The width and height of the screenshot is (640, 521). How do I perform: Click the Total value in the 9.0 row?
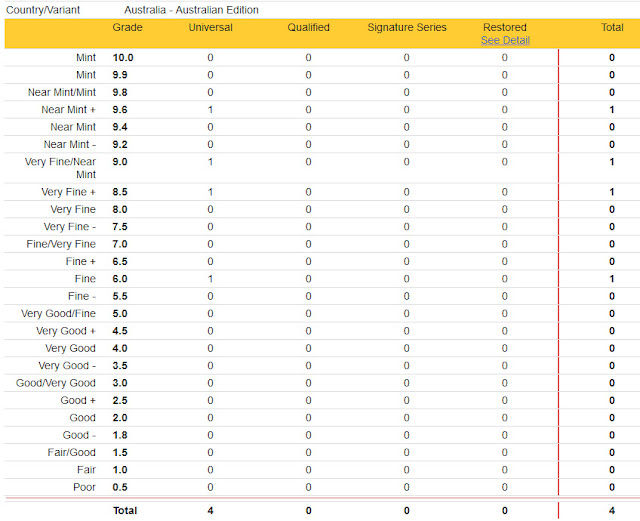point(611,162)
